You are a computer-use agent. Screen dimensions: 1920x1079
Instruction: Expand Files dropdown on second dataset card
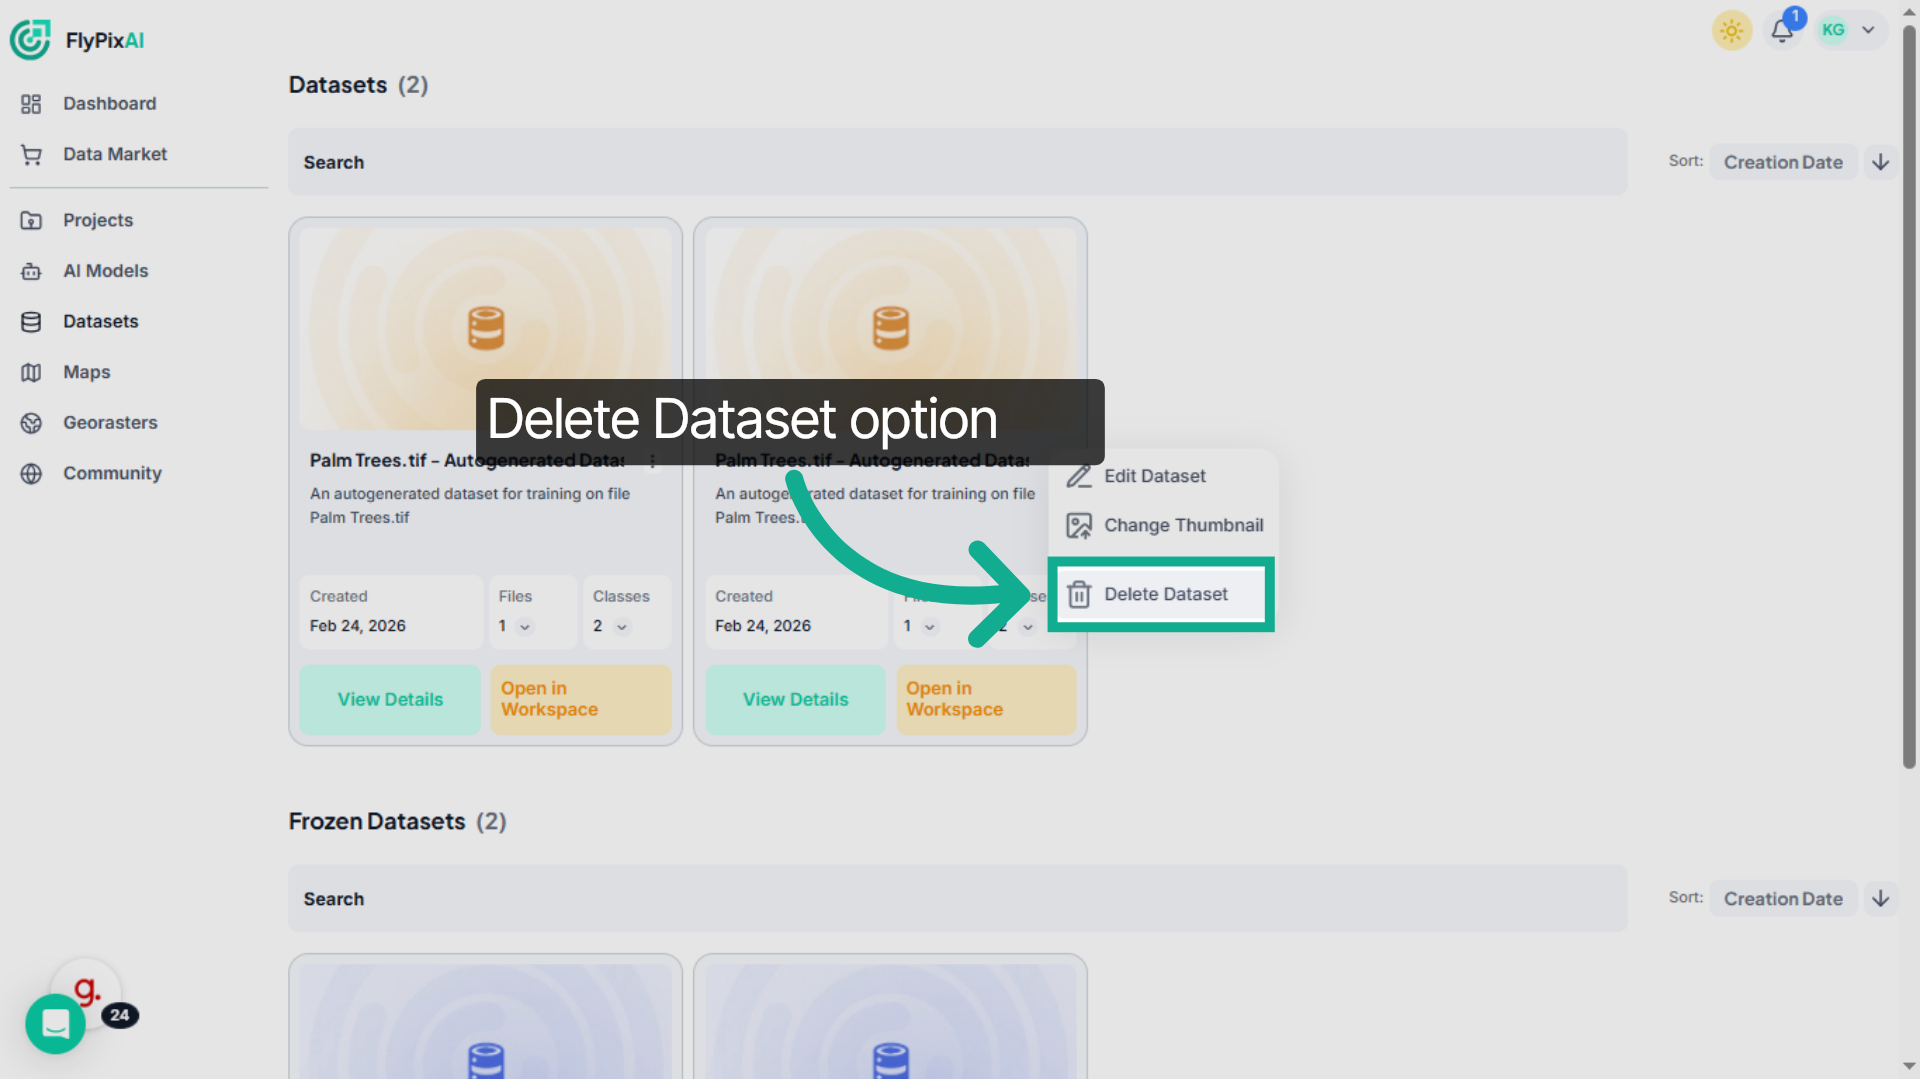pyautogui.click(x=930, y=627)
